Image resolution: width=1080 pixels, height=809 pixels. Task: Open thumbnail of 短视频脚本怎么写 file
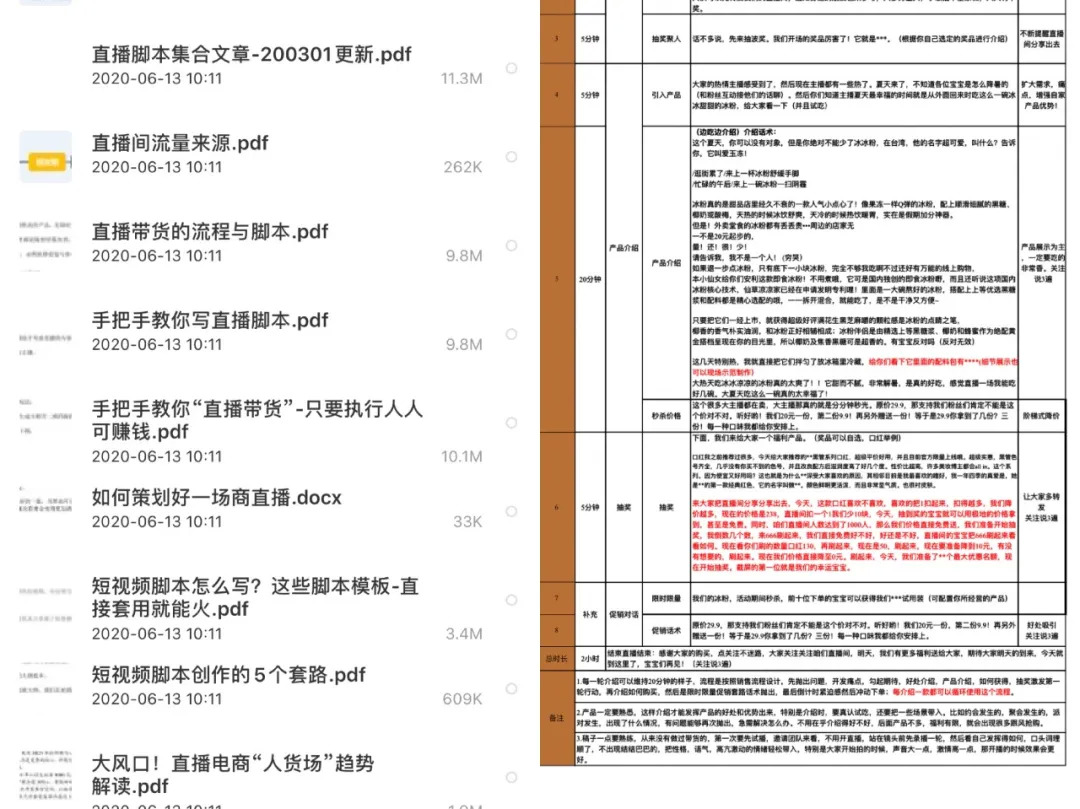tap(45, 600)
